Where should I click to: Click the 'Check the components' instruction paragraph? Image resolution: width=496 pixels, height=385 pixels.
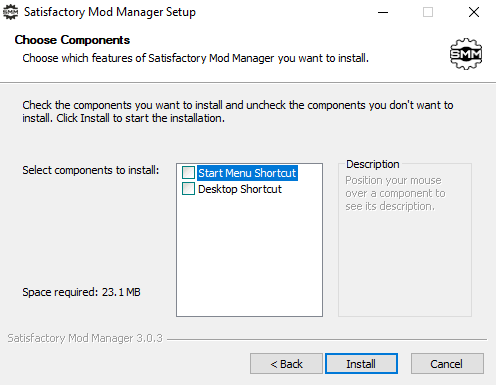click(238, 112)
